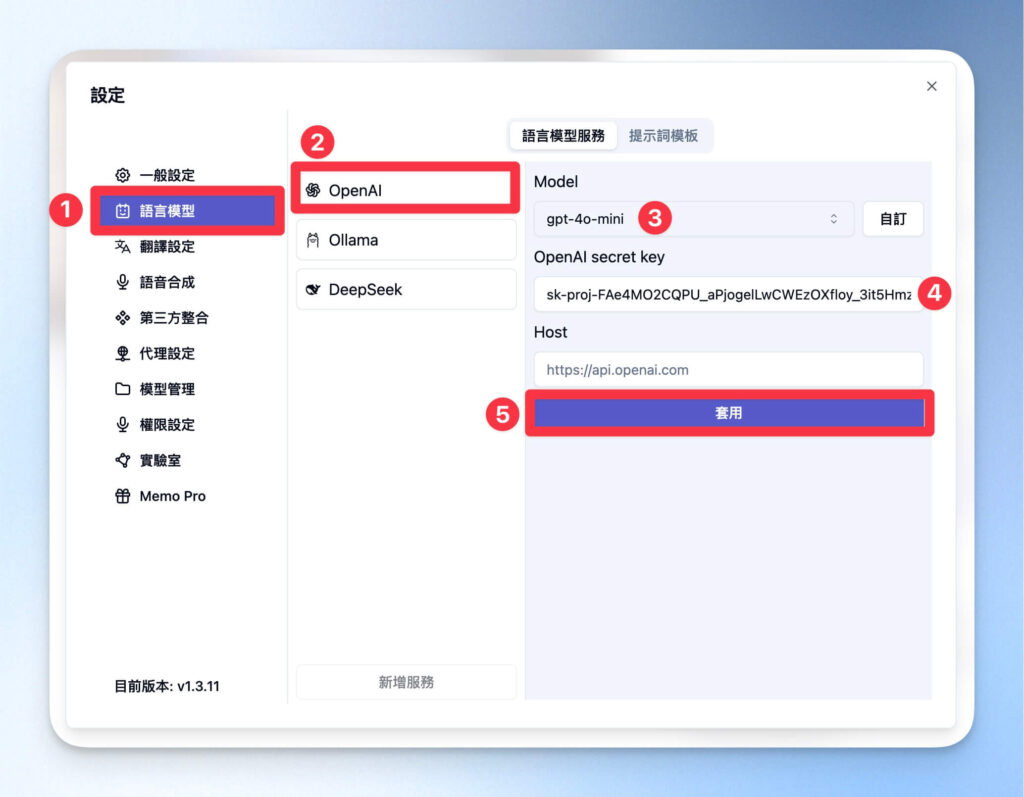Select the Ollama service
The height and width of the screenshot is (797, 1024).
click(406, 240)
